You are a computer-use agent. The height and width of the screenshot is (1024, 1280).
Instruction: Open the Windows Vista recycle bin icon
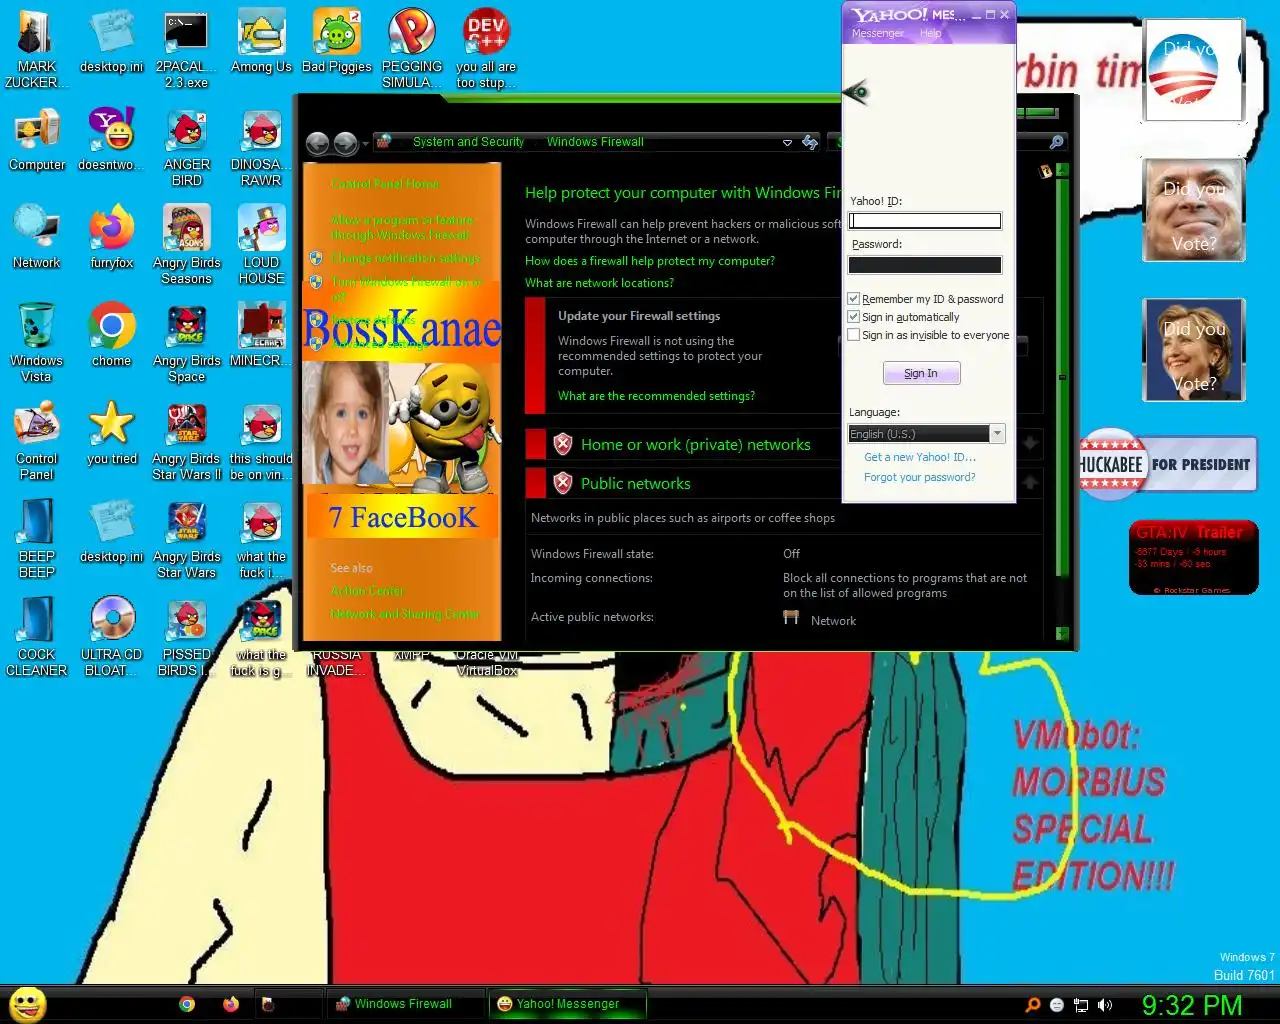36,342
